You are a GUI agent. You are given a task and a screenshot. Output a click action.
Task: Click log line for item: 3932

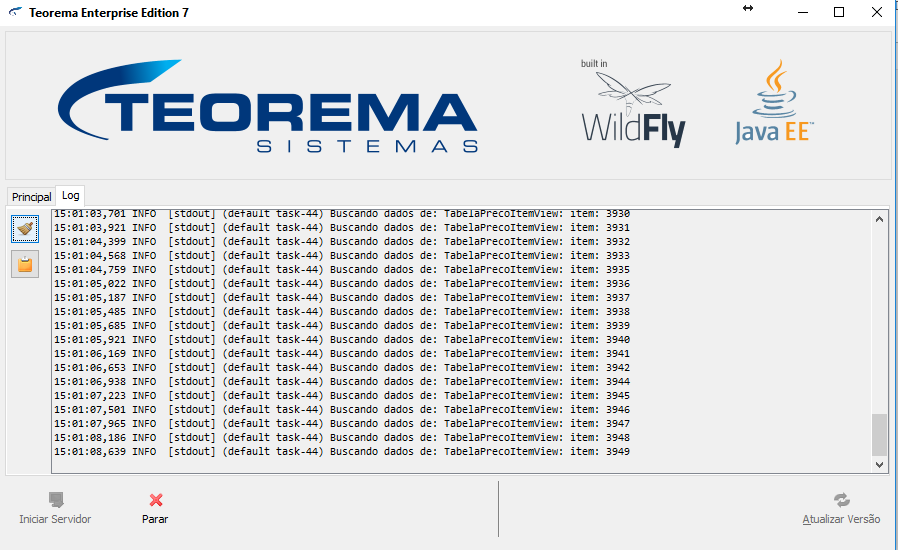tap(342, 242)
